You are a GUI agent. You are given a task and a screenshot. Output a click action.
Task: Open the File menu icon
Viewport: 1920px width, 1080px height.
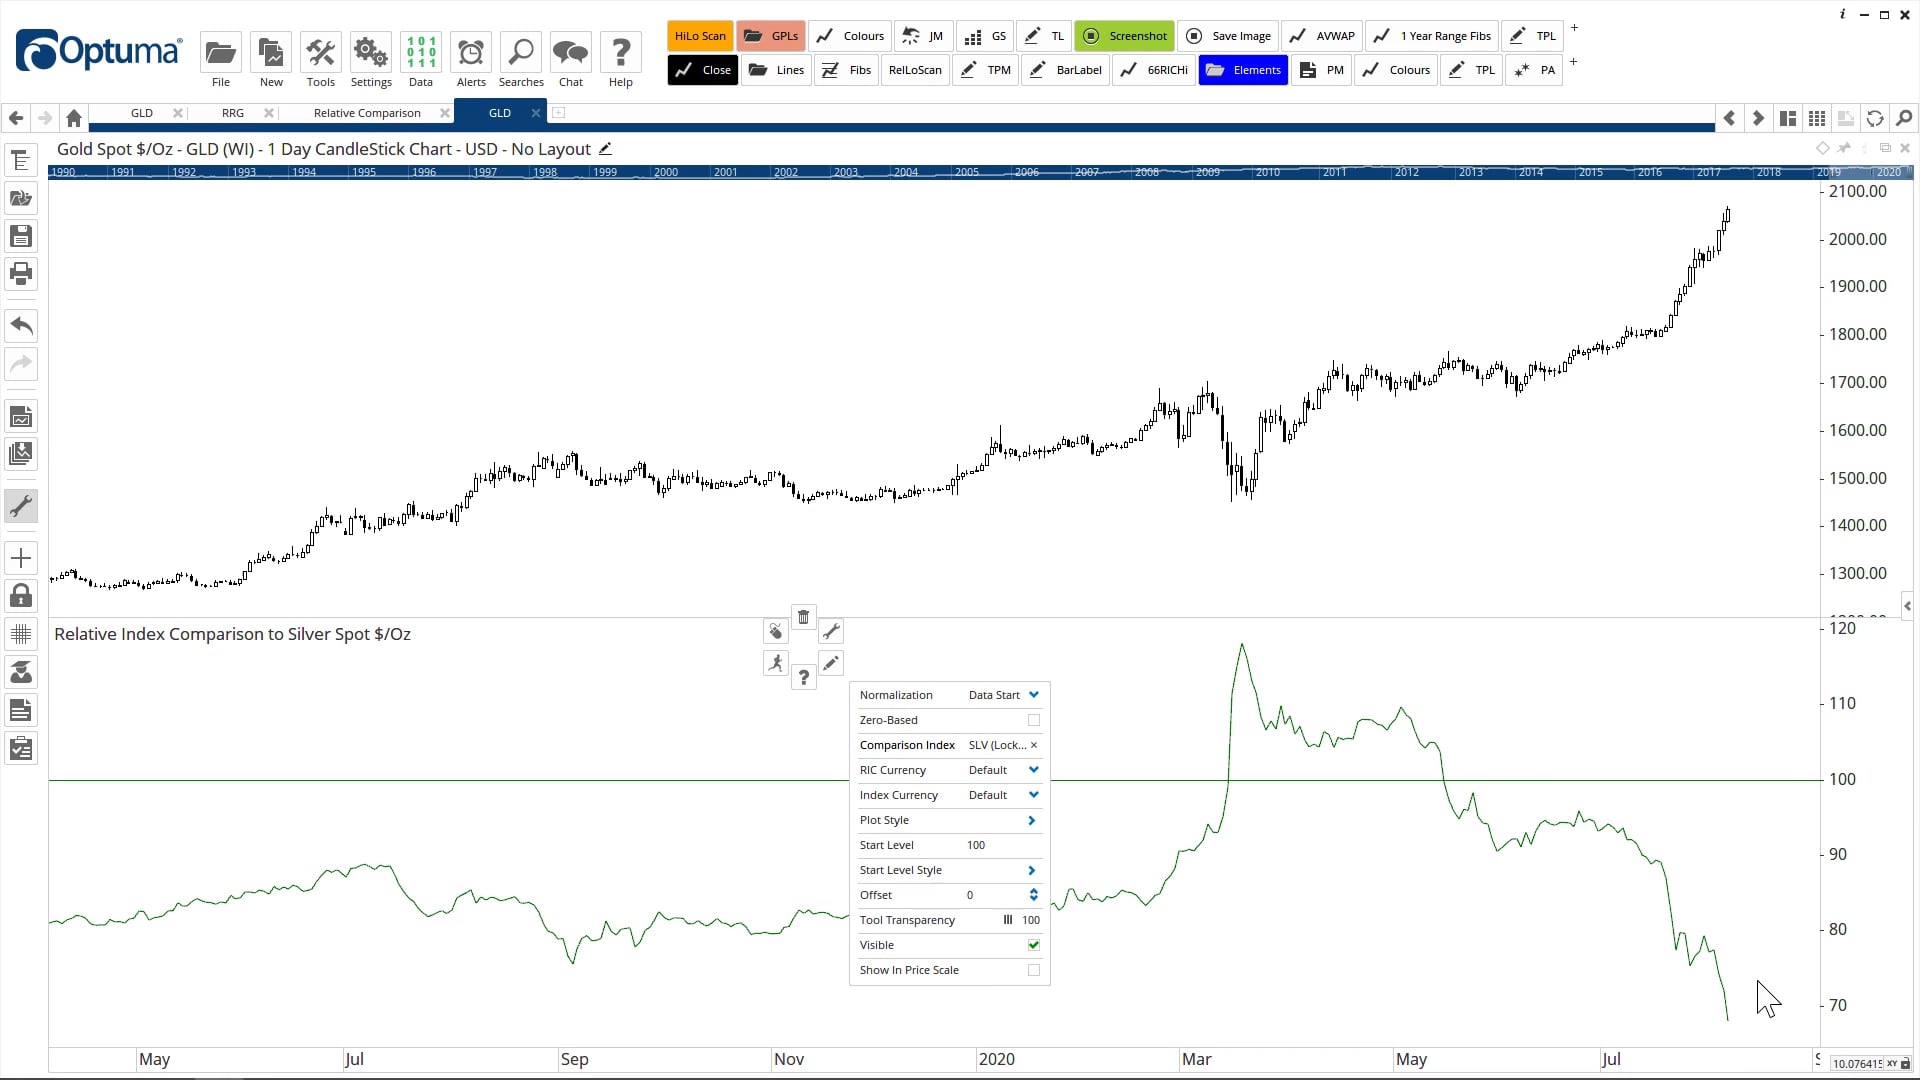[x=220, y=52]
